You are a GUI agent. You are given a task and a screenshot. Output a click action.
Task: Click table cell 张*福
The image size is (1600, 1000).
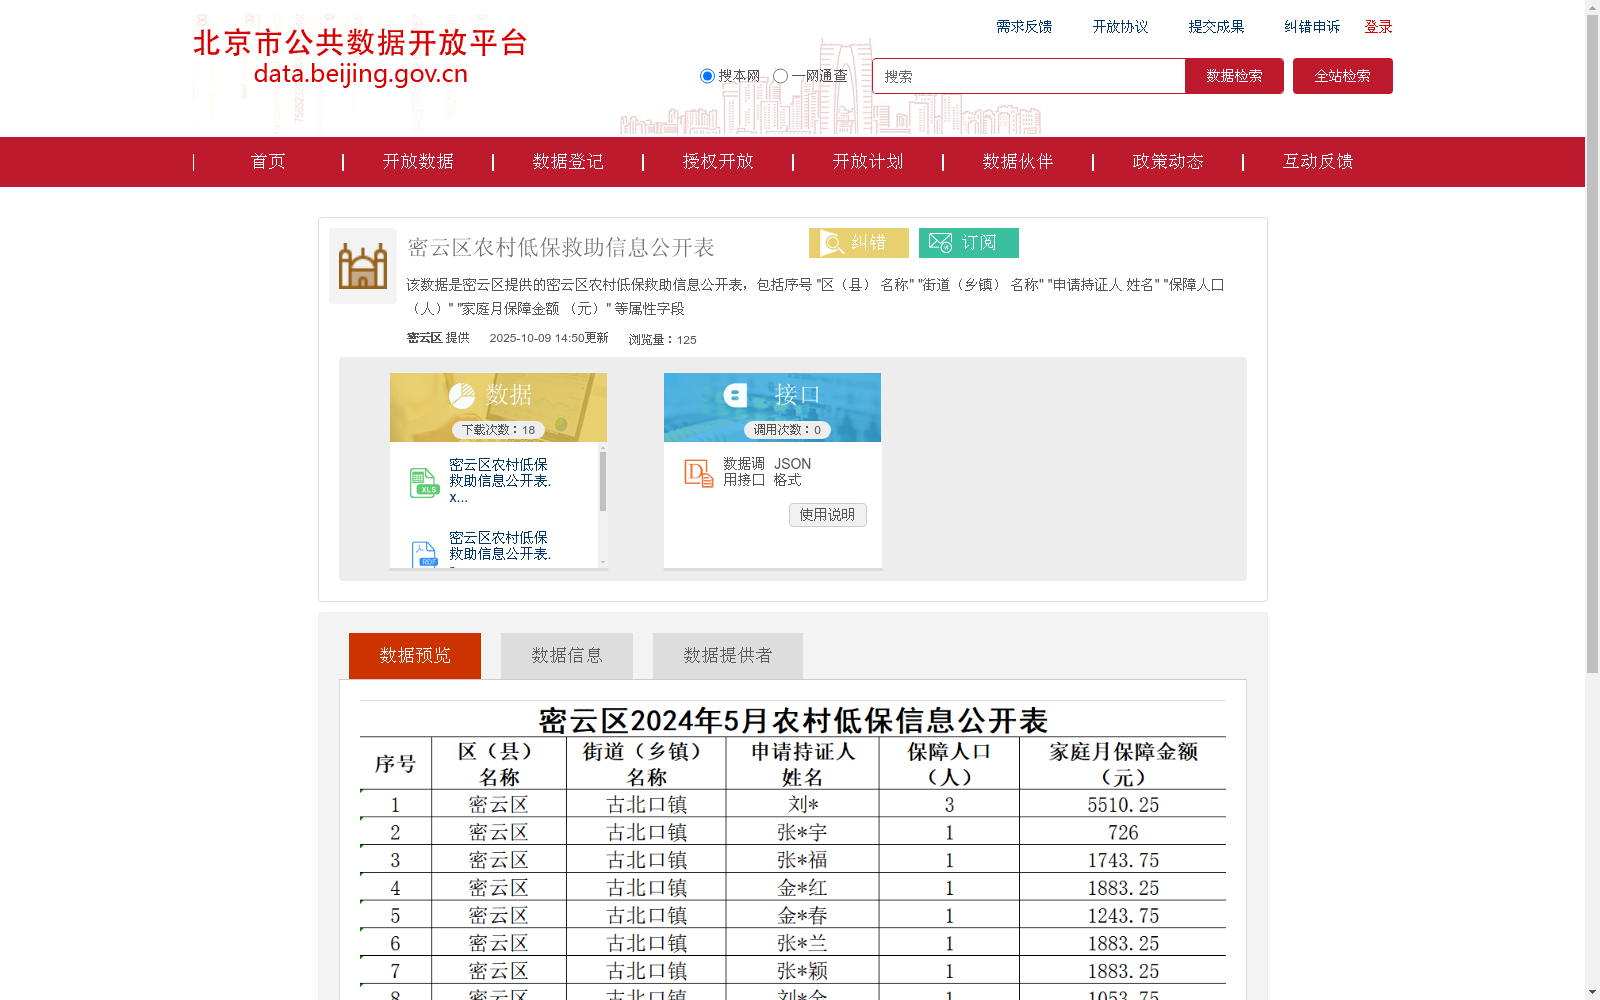[803, 861]
